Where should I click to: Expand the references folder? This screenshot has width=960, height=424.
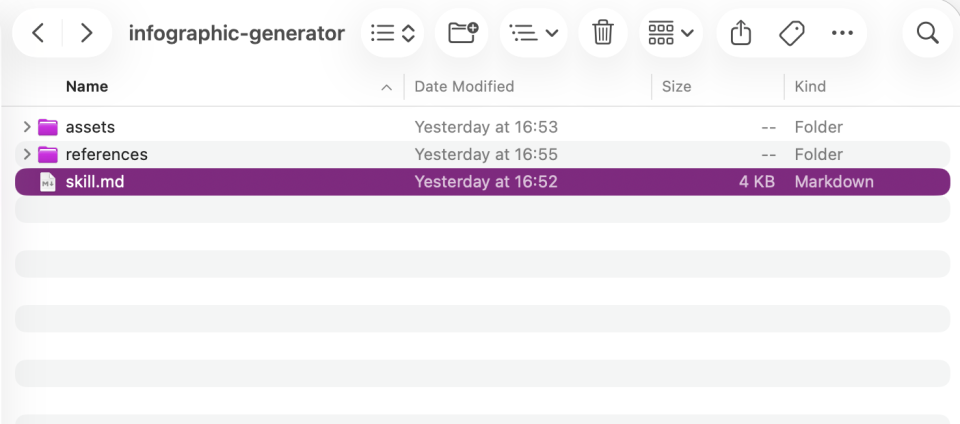(27, 154)
